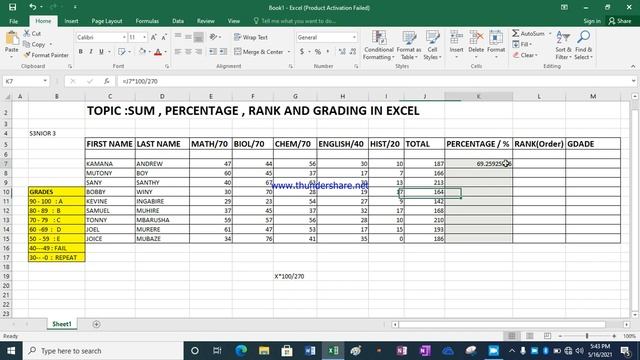640x360 pixels.
Task: Click the Borders icon
Action: [122, 52]
